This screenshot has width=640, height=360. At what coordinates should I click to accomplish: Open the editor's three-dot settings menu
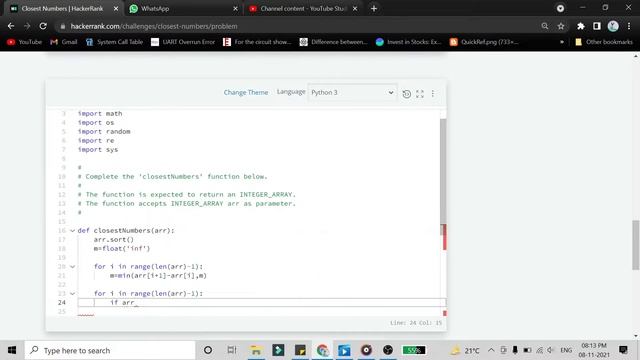click(433, 94)
